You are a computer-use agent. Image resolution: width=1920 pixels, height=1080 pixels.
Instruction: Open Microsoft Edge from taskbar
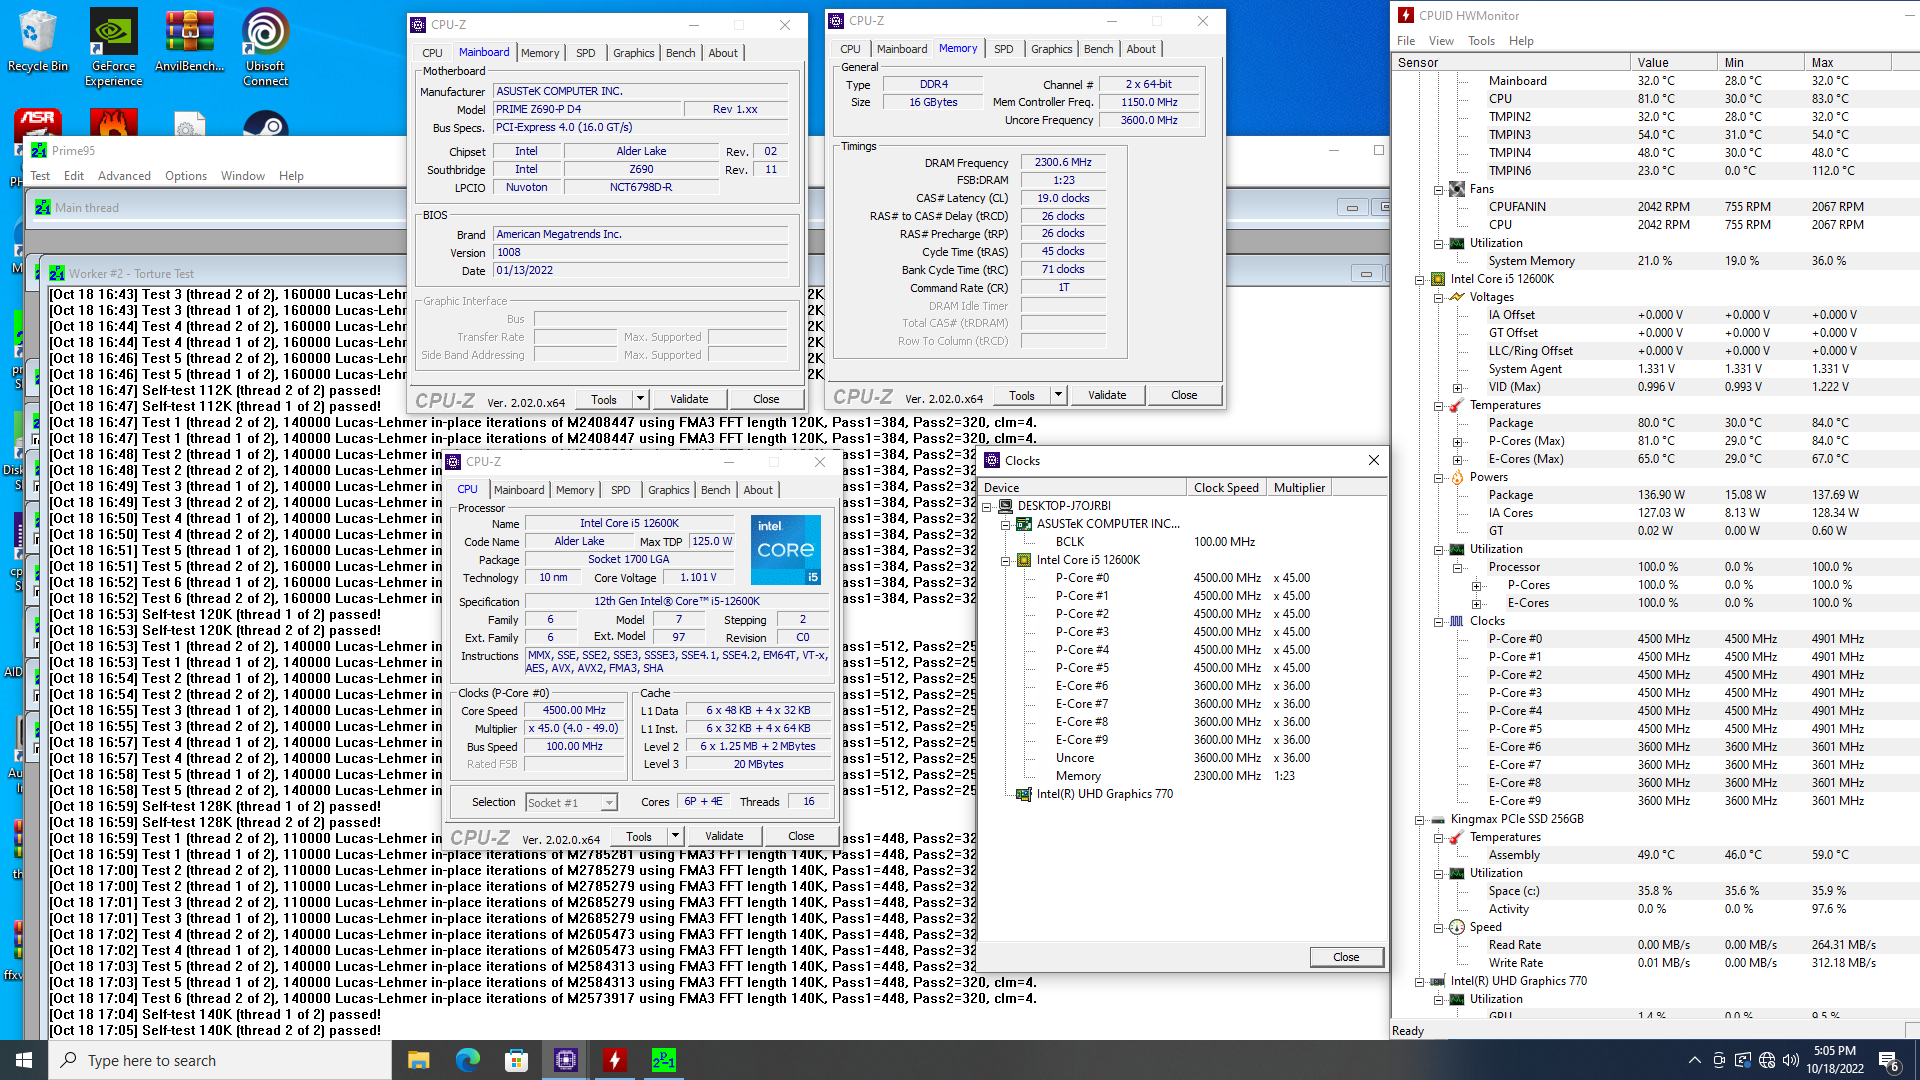point(467,1060)
